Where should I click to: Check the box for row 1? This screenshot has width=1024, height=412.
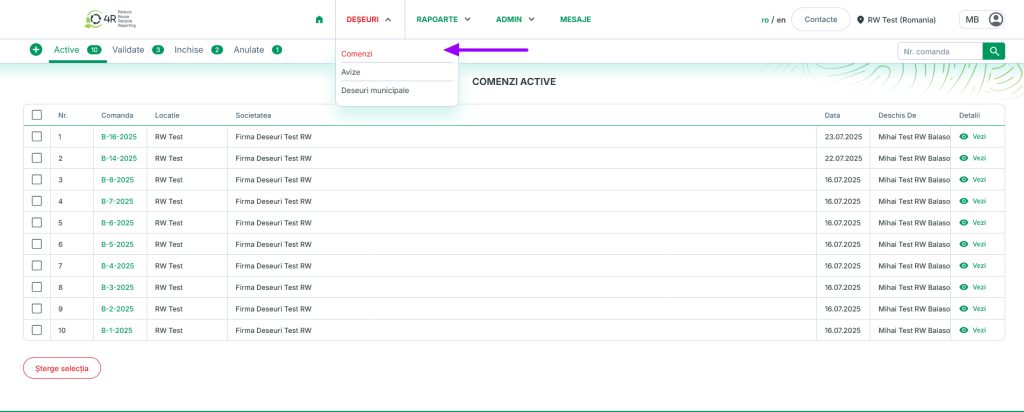[x=37, y=136]
